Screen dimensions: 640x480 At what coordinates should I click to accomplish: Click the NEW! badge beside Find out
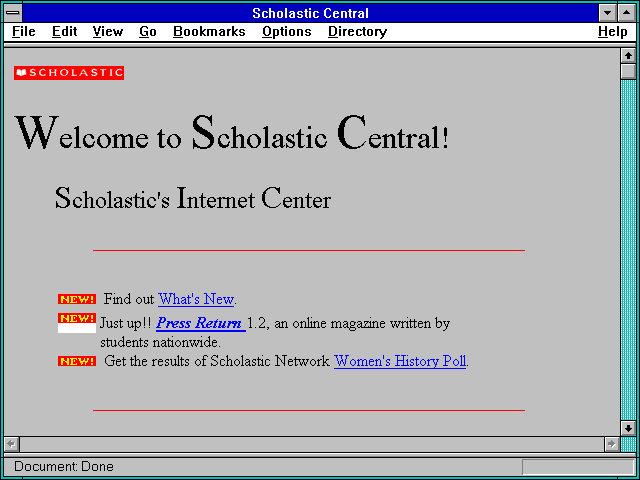tap(77, 299)
